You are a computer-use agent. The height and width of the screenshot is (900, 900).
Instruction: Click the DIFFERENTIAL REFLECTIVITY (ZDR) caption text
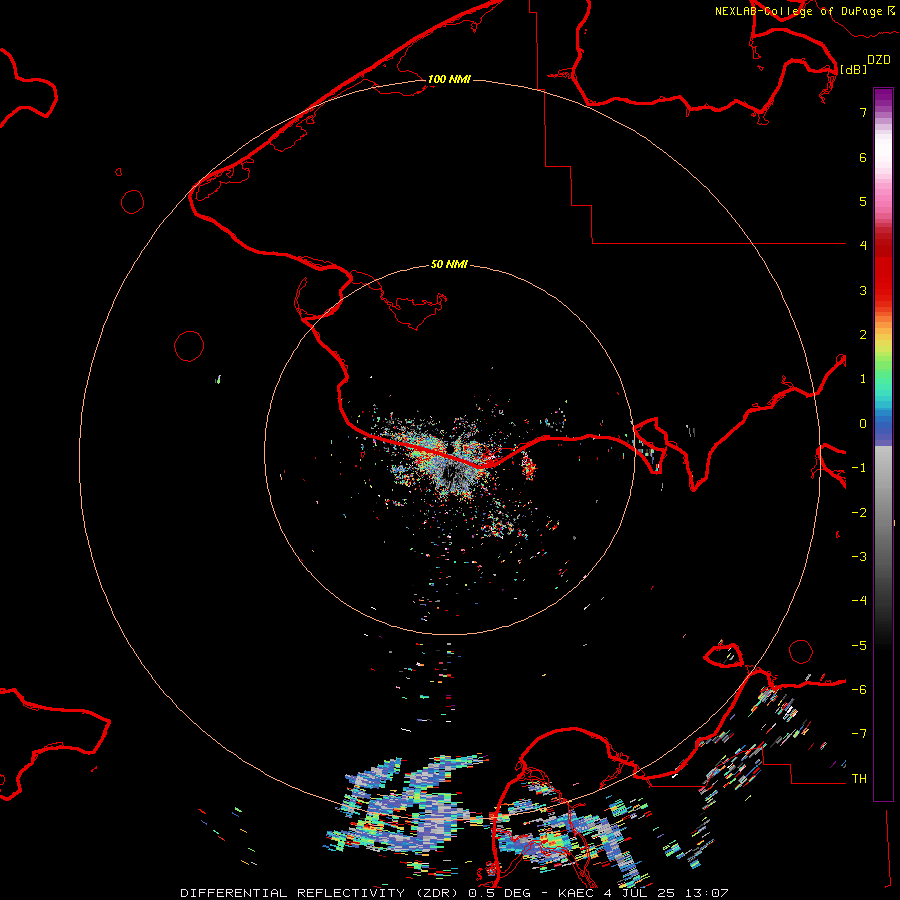pyautogui.click(x=321, y=893)
